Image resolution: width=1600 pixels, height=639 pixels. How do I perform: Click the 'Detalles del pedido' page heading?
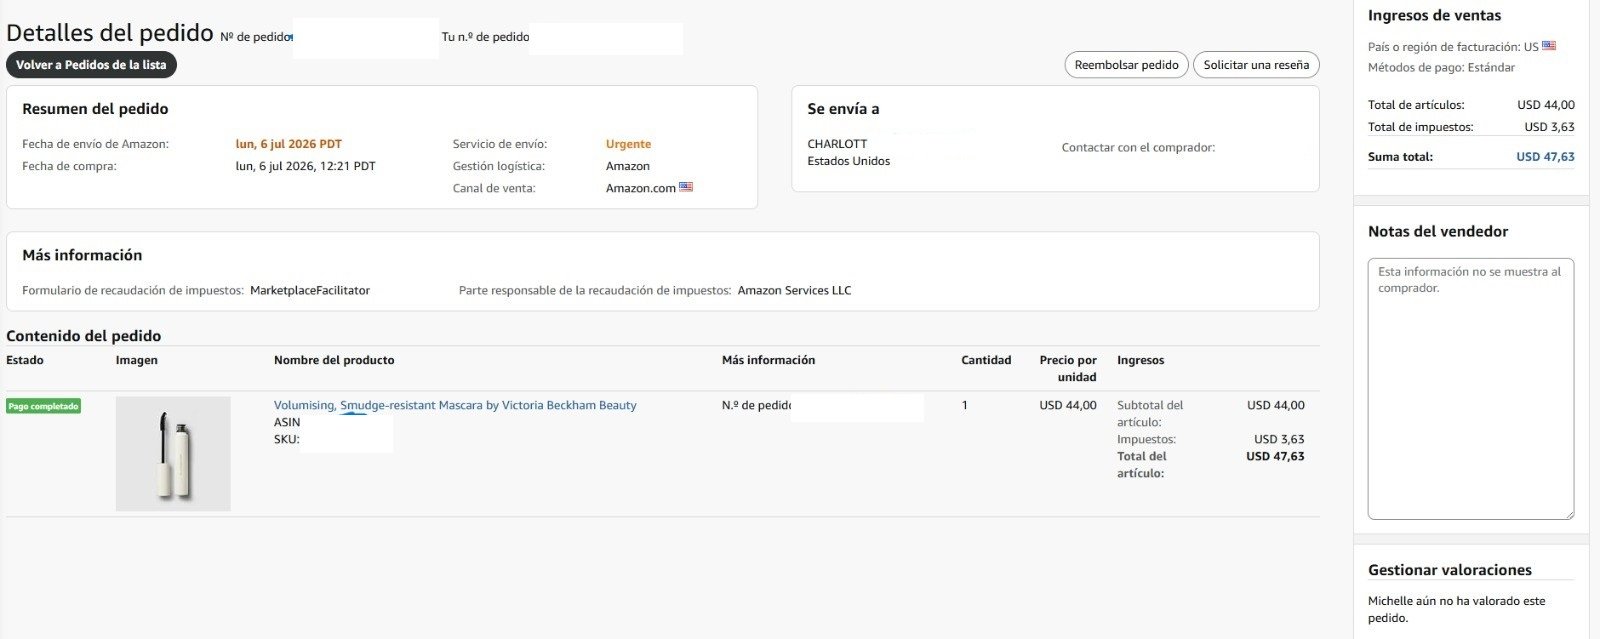pyautogui.click(x=110, y=33)
